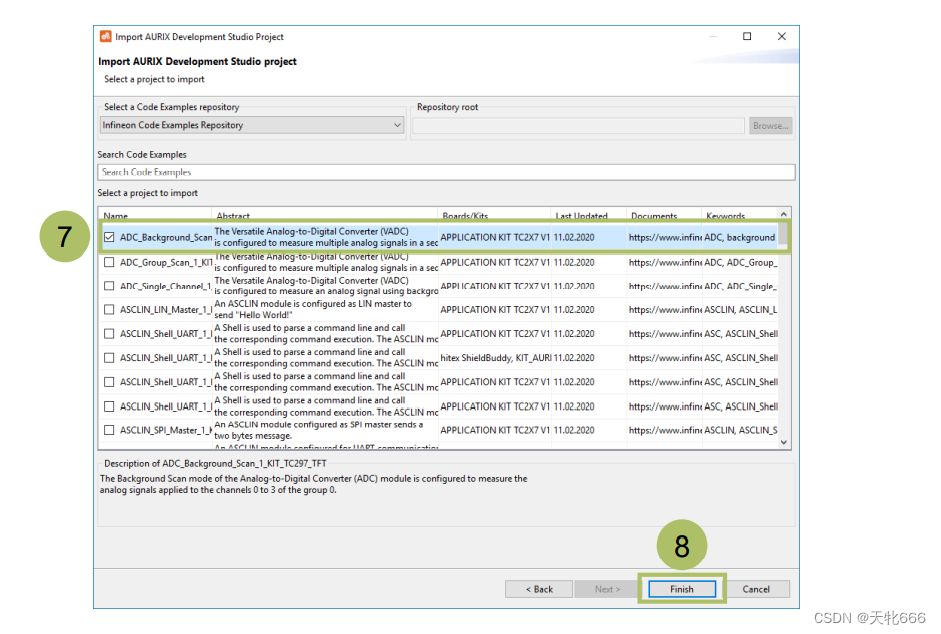
Task: Open the document link for ADC_Group_Scan_1_KIT row
Action: [x=664, y=262]
